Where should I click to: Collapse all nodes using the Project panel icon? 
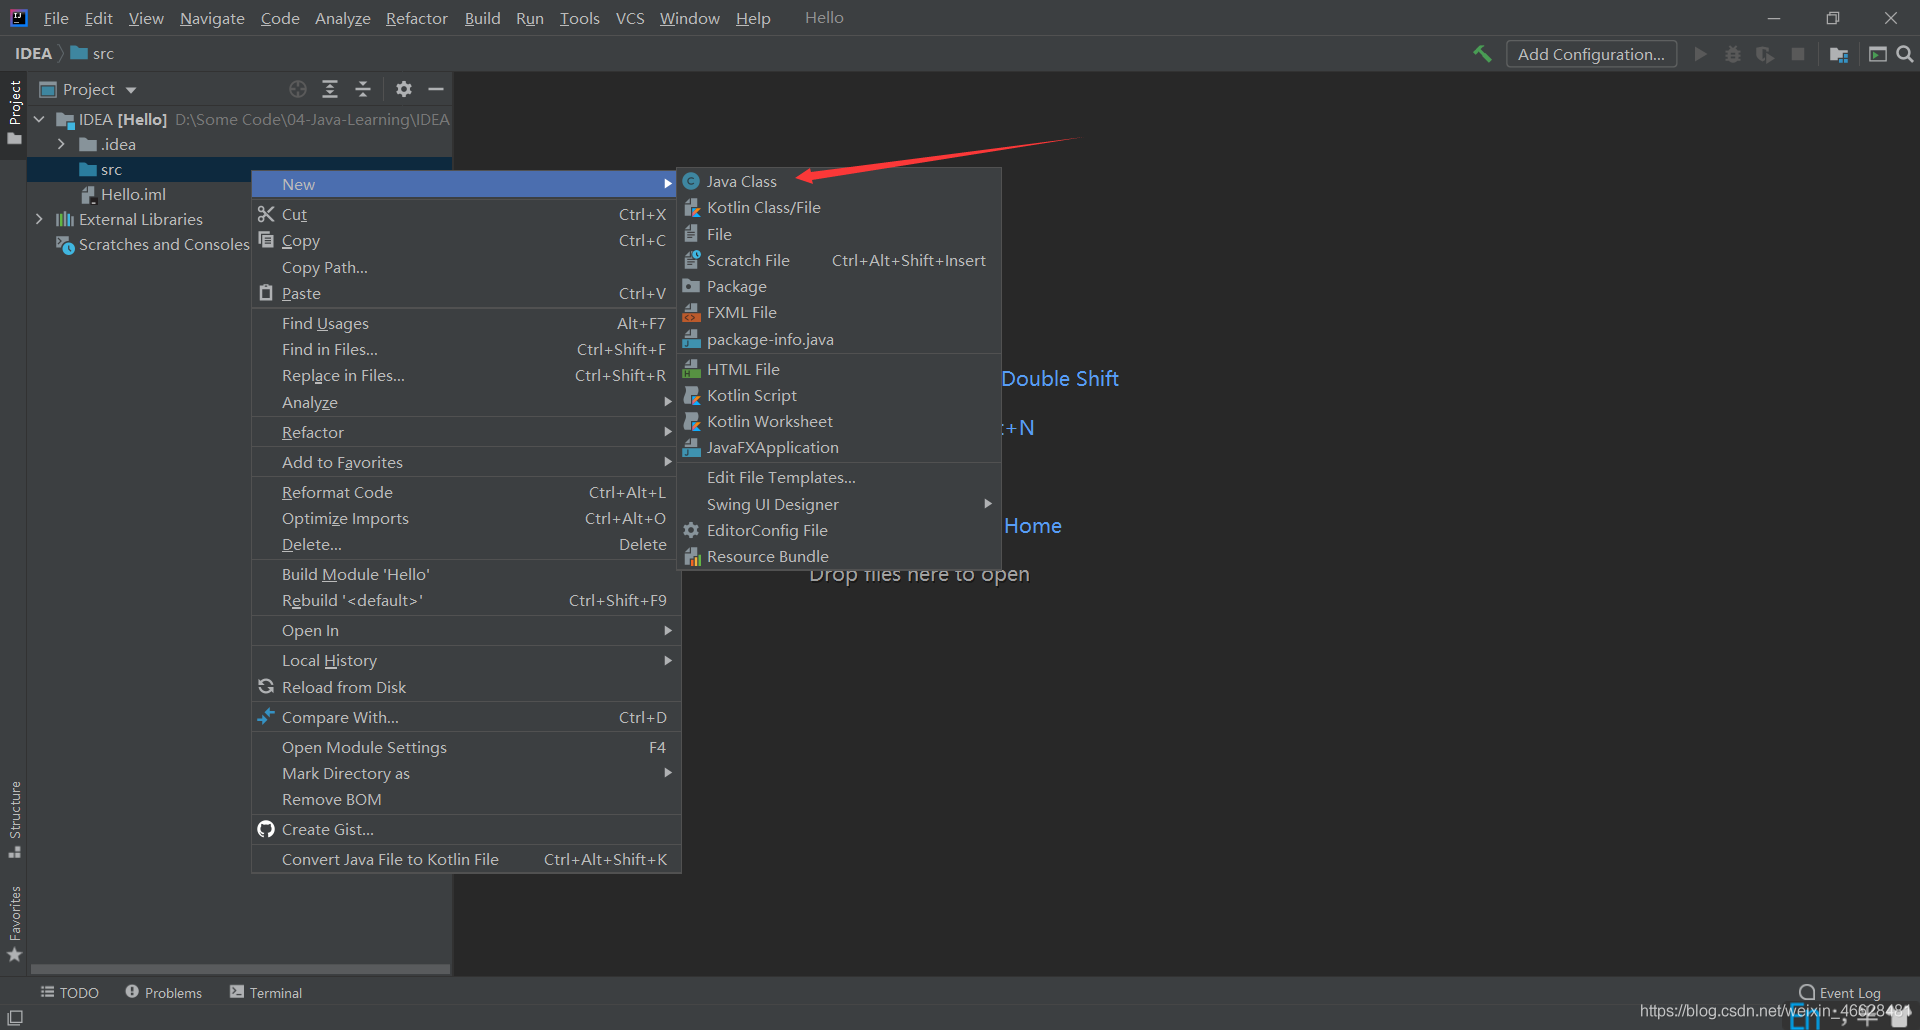363,89
